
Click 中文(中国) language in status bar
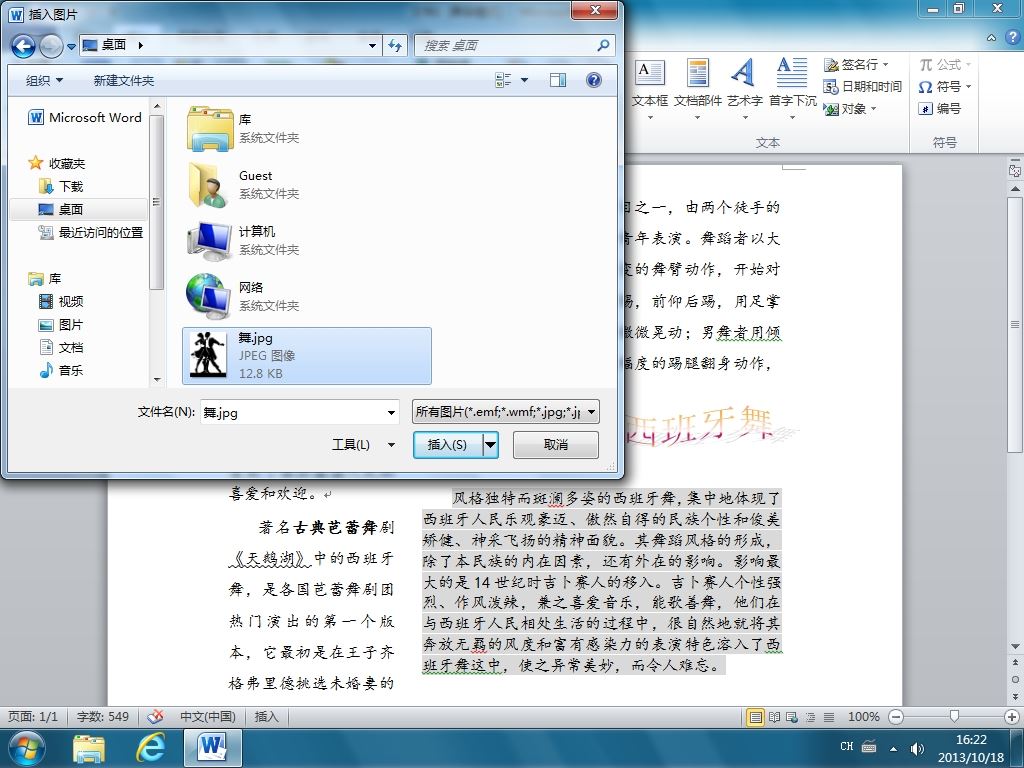tap(208, 716)
